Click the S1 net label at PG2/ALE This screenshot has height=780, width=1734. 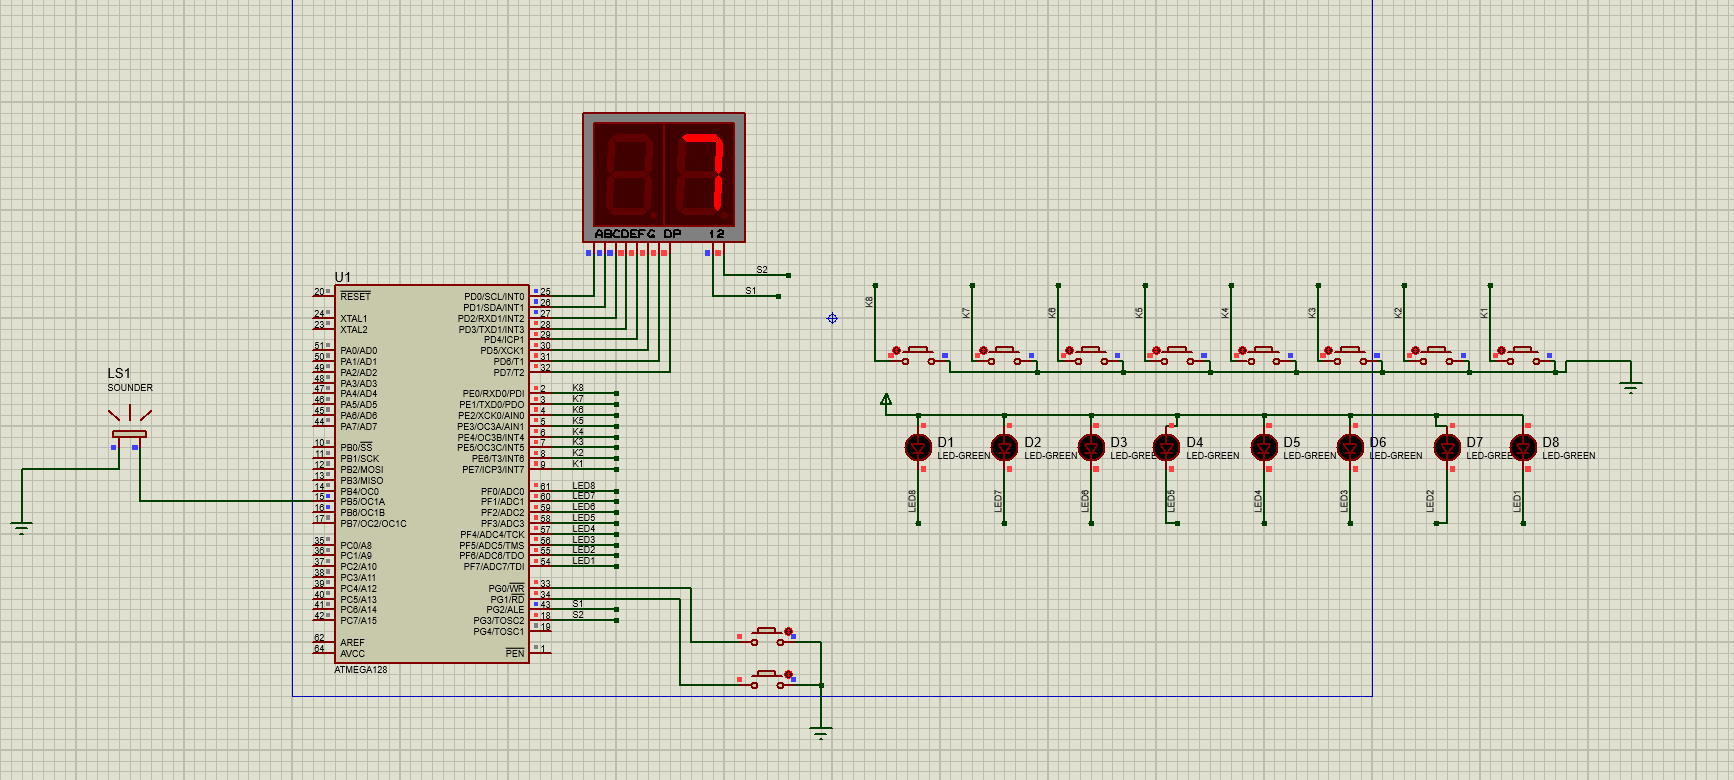tap(578, 604)
